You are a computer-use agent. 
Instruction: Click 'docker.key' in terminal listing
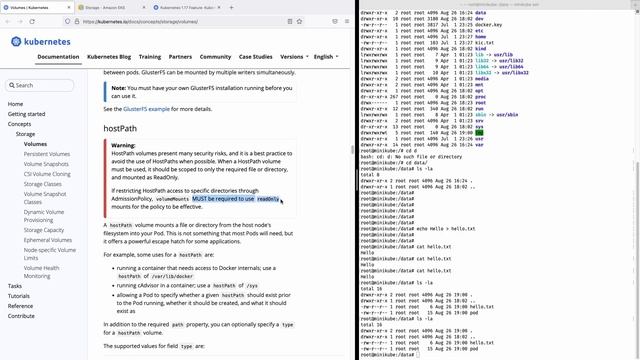[x=488, y=24]
